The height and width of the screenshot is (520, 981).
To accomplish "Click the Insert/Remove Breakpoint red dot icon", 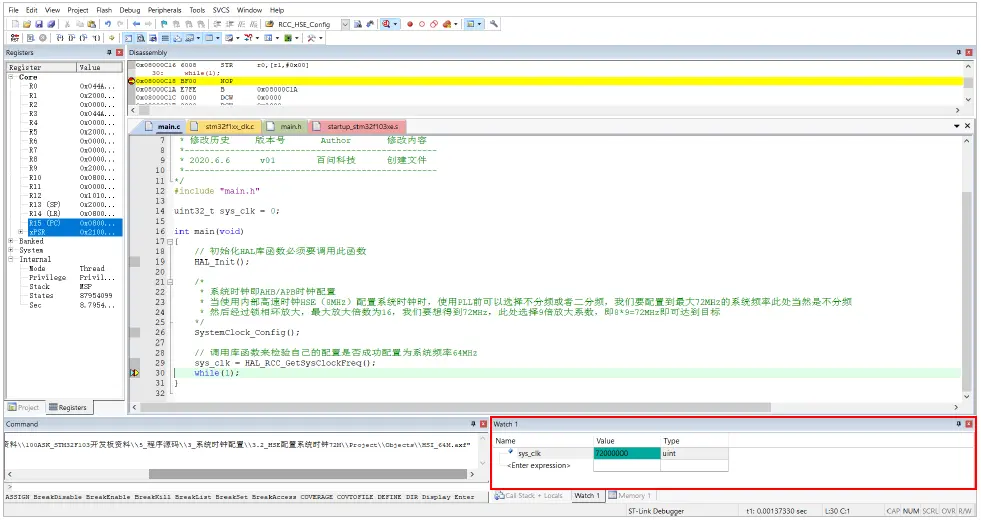I will click(x=410, y=24).
